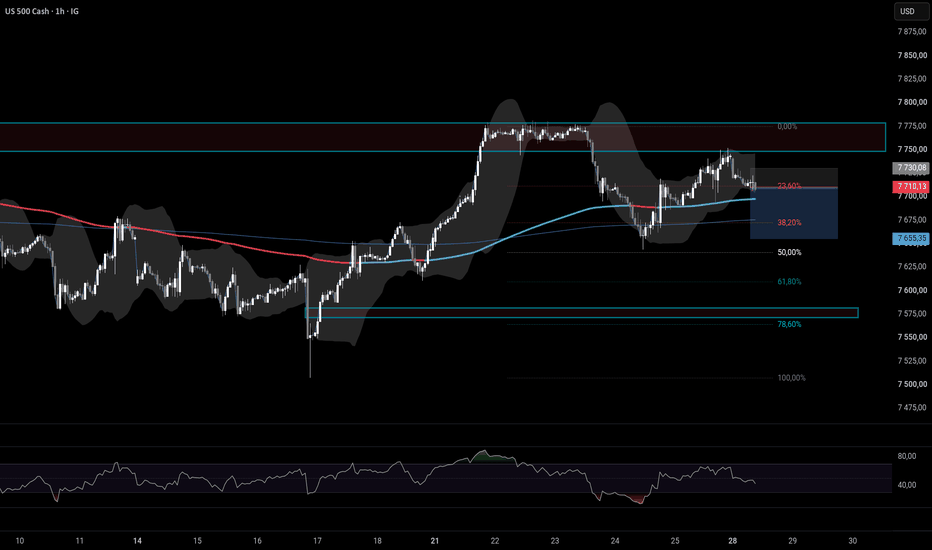Image resolution: width=932 pixels, height=550 pixels.
Task: Click the RSI 80,00 scale label
Action: tap(906, 456)
